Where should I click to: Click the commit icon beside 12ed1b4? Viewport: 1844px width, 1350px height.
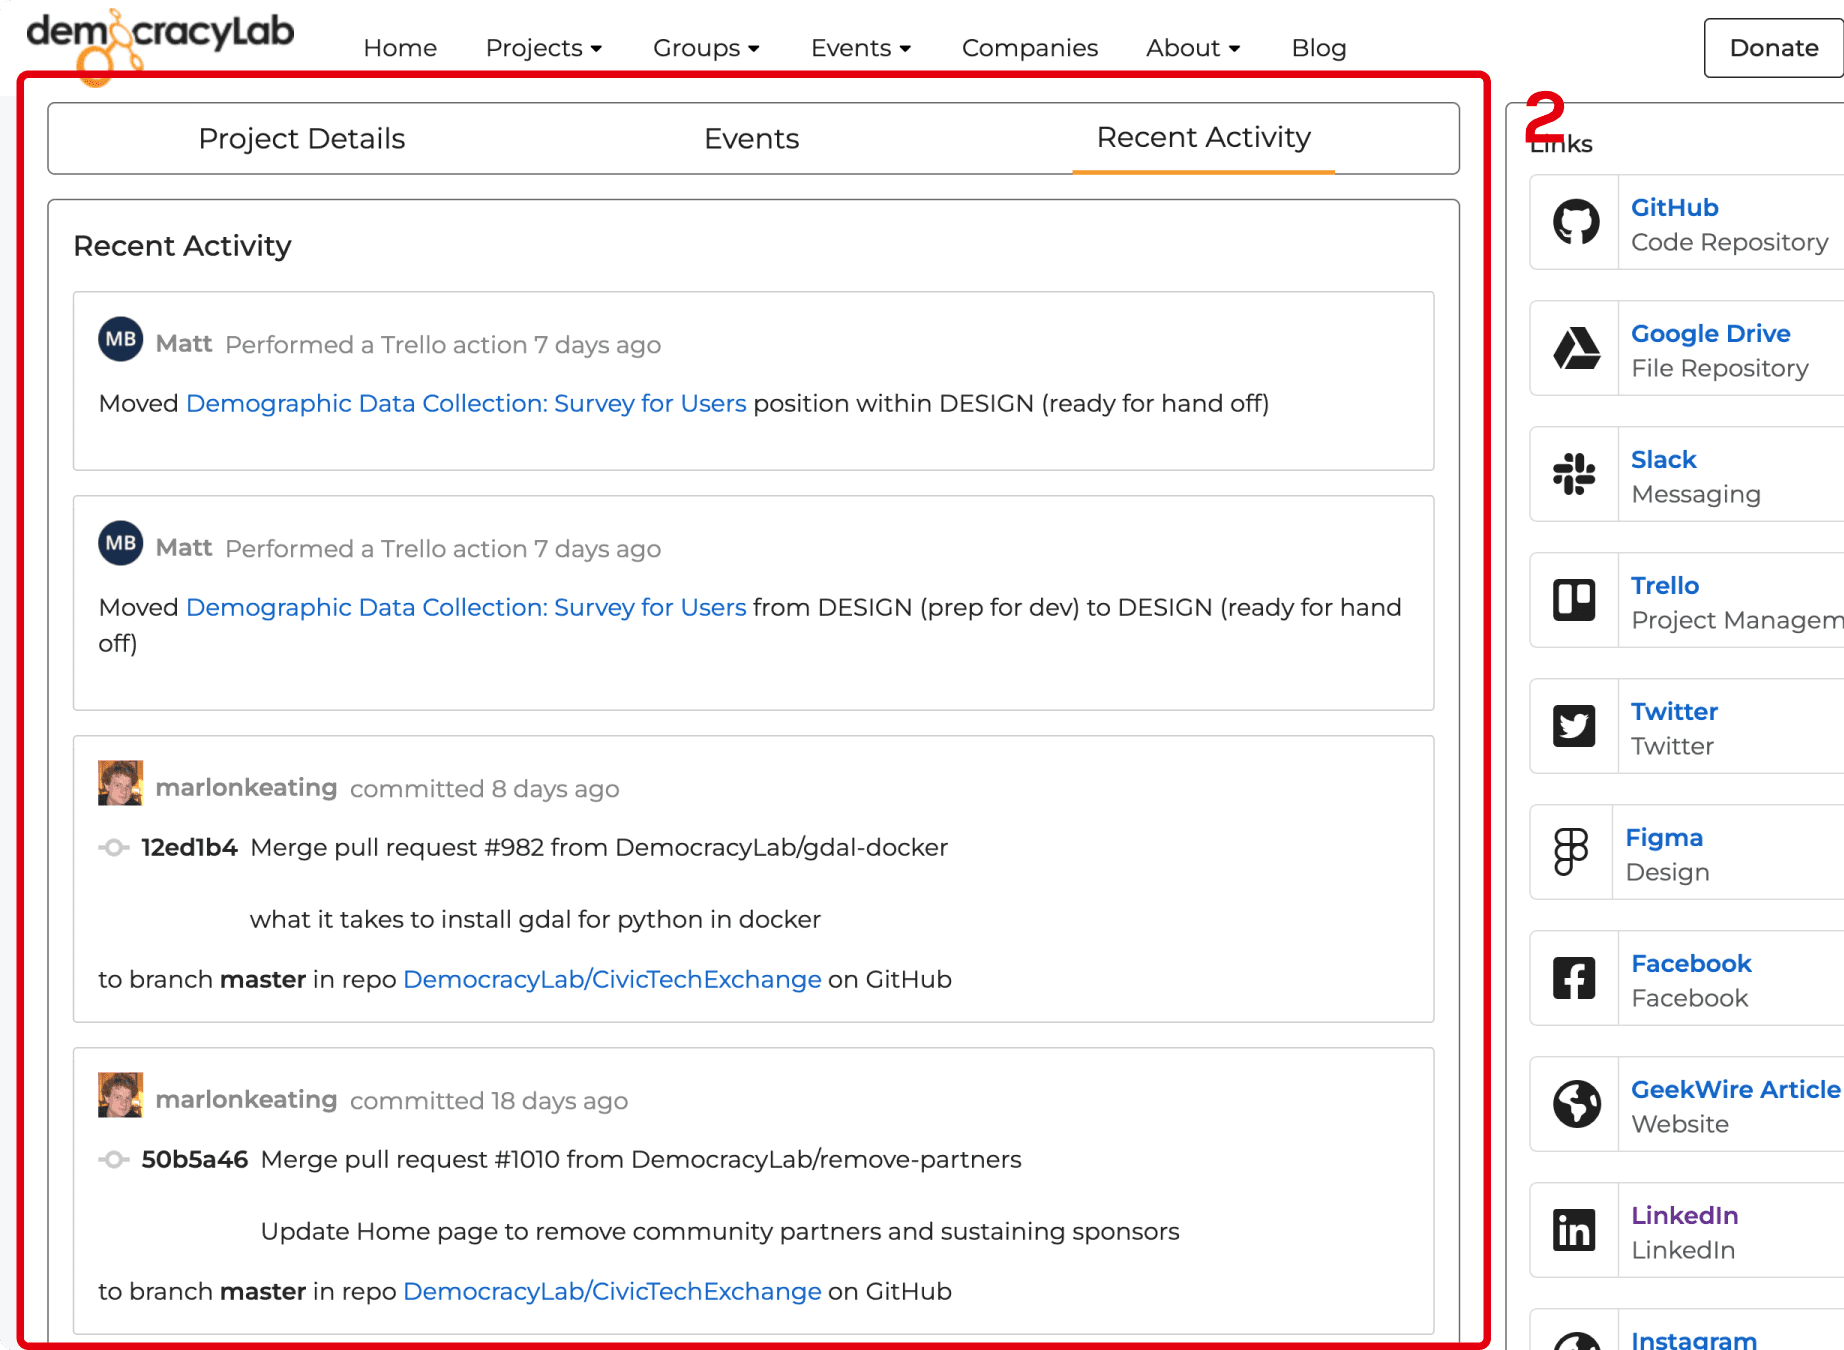[x=114, y=848]
